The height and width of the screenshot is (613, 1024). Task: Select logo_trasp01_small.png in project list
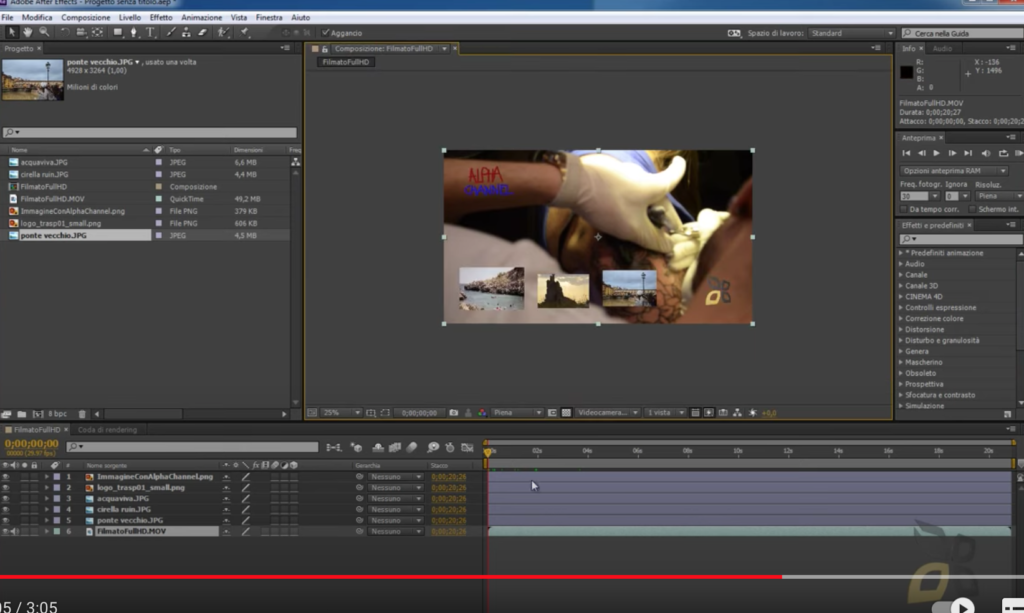pos(60,223)
